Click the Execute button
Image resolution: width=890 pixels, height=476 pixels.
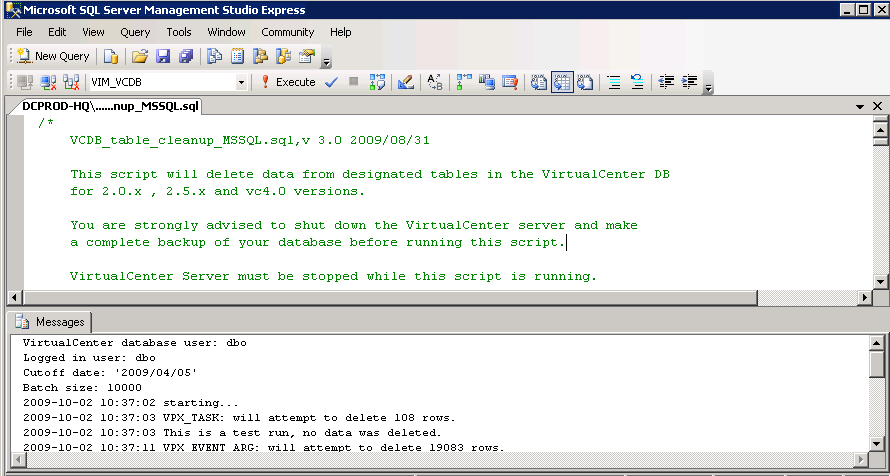(x=287, y=82)
